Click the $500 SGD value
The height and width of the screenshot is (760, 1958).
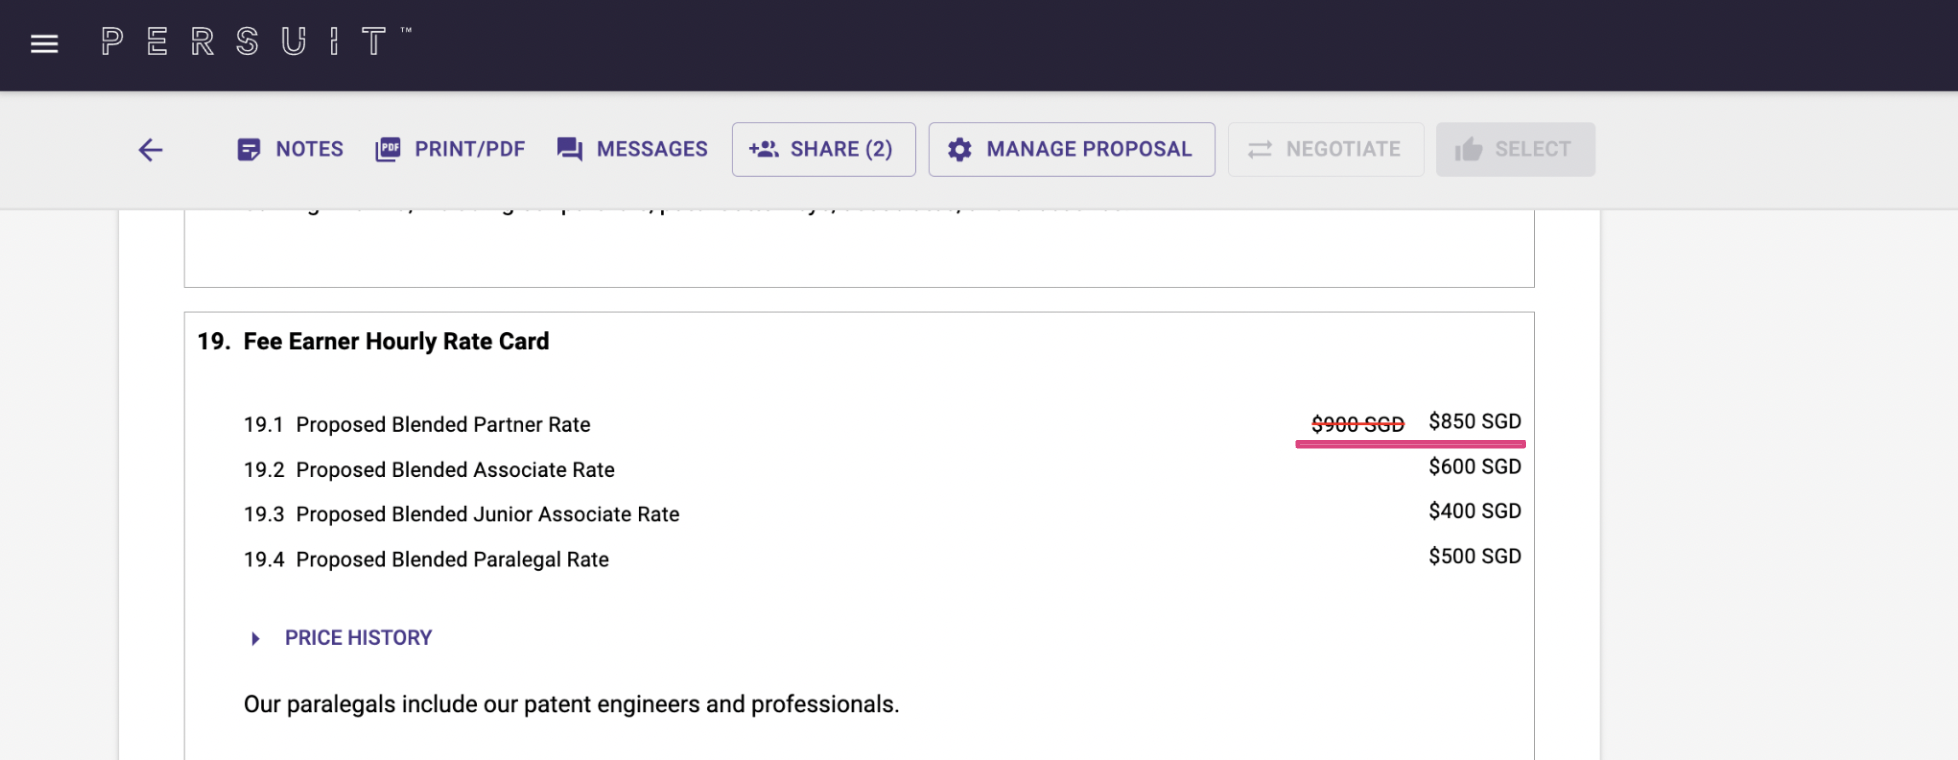(1475, 556)
